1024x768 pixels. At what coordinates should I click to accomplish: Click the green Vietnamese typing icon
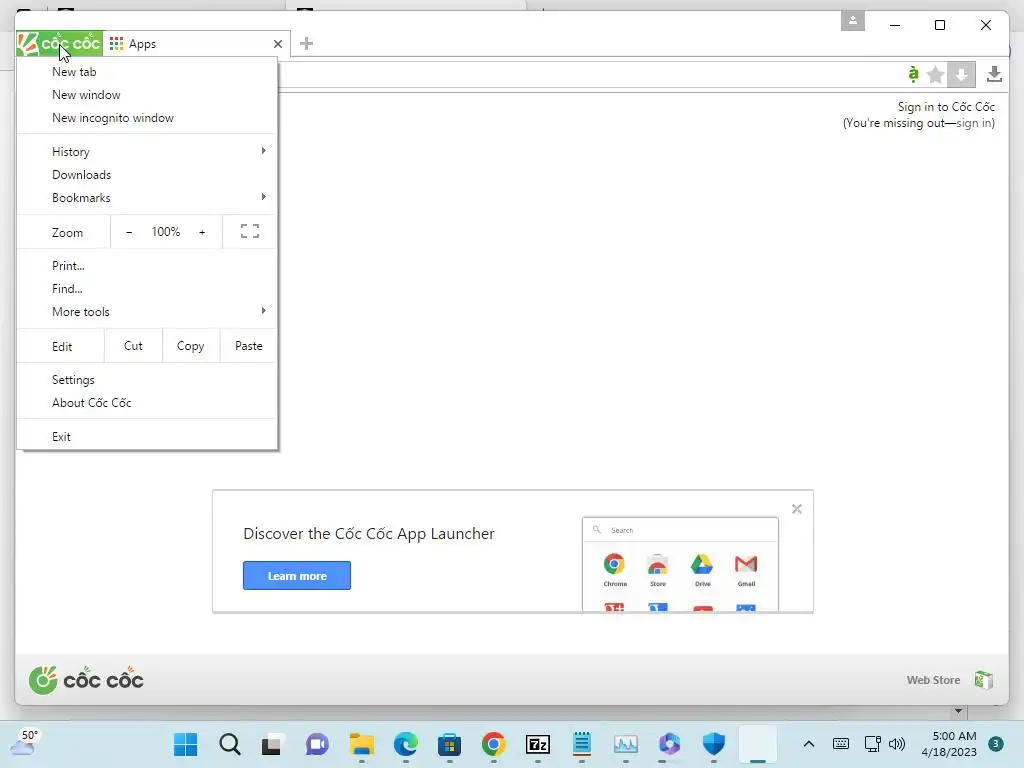(913, 74)
